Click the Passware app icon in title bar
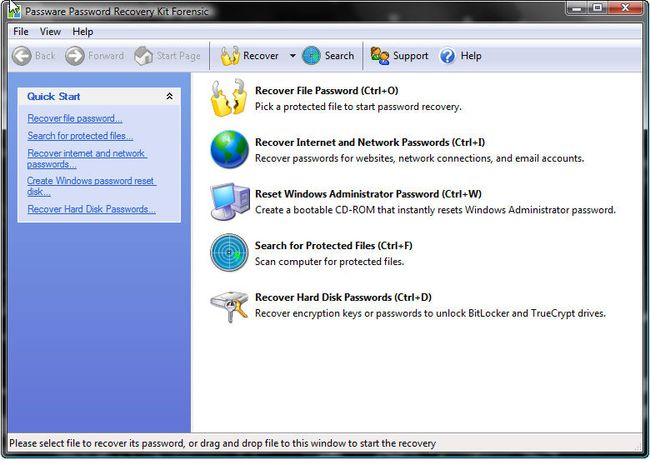The image size is (650, 460). coord(14,11)
